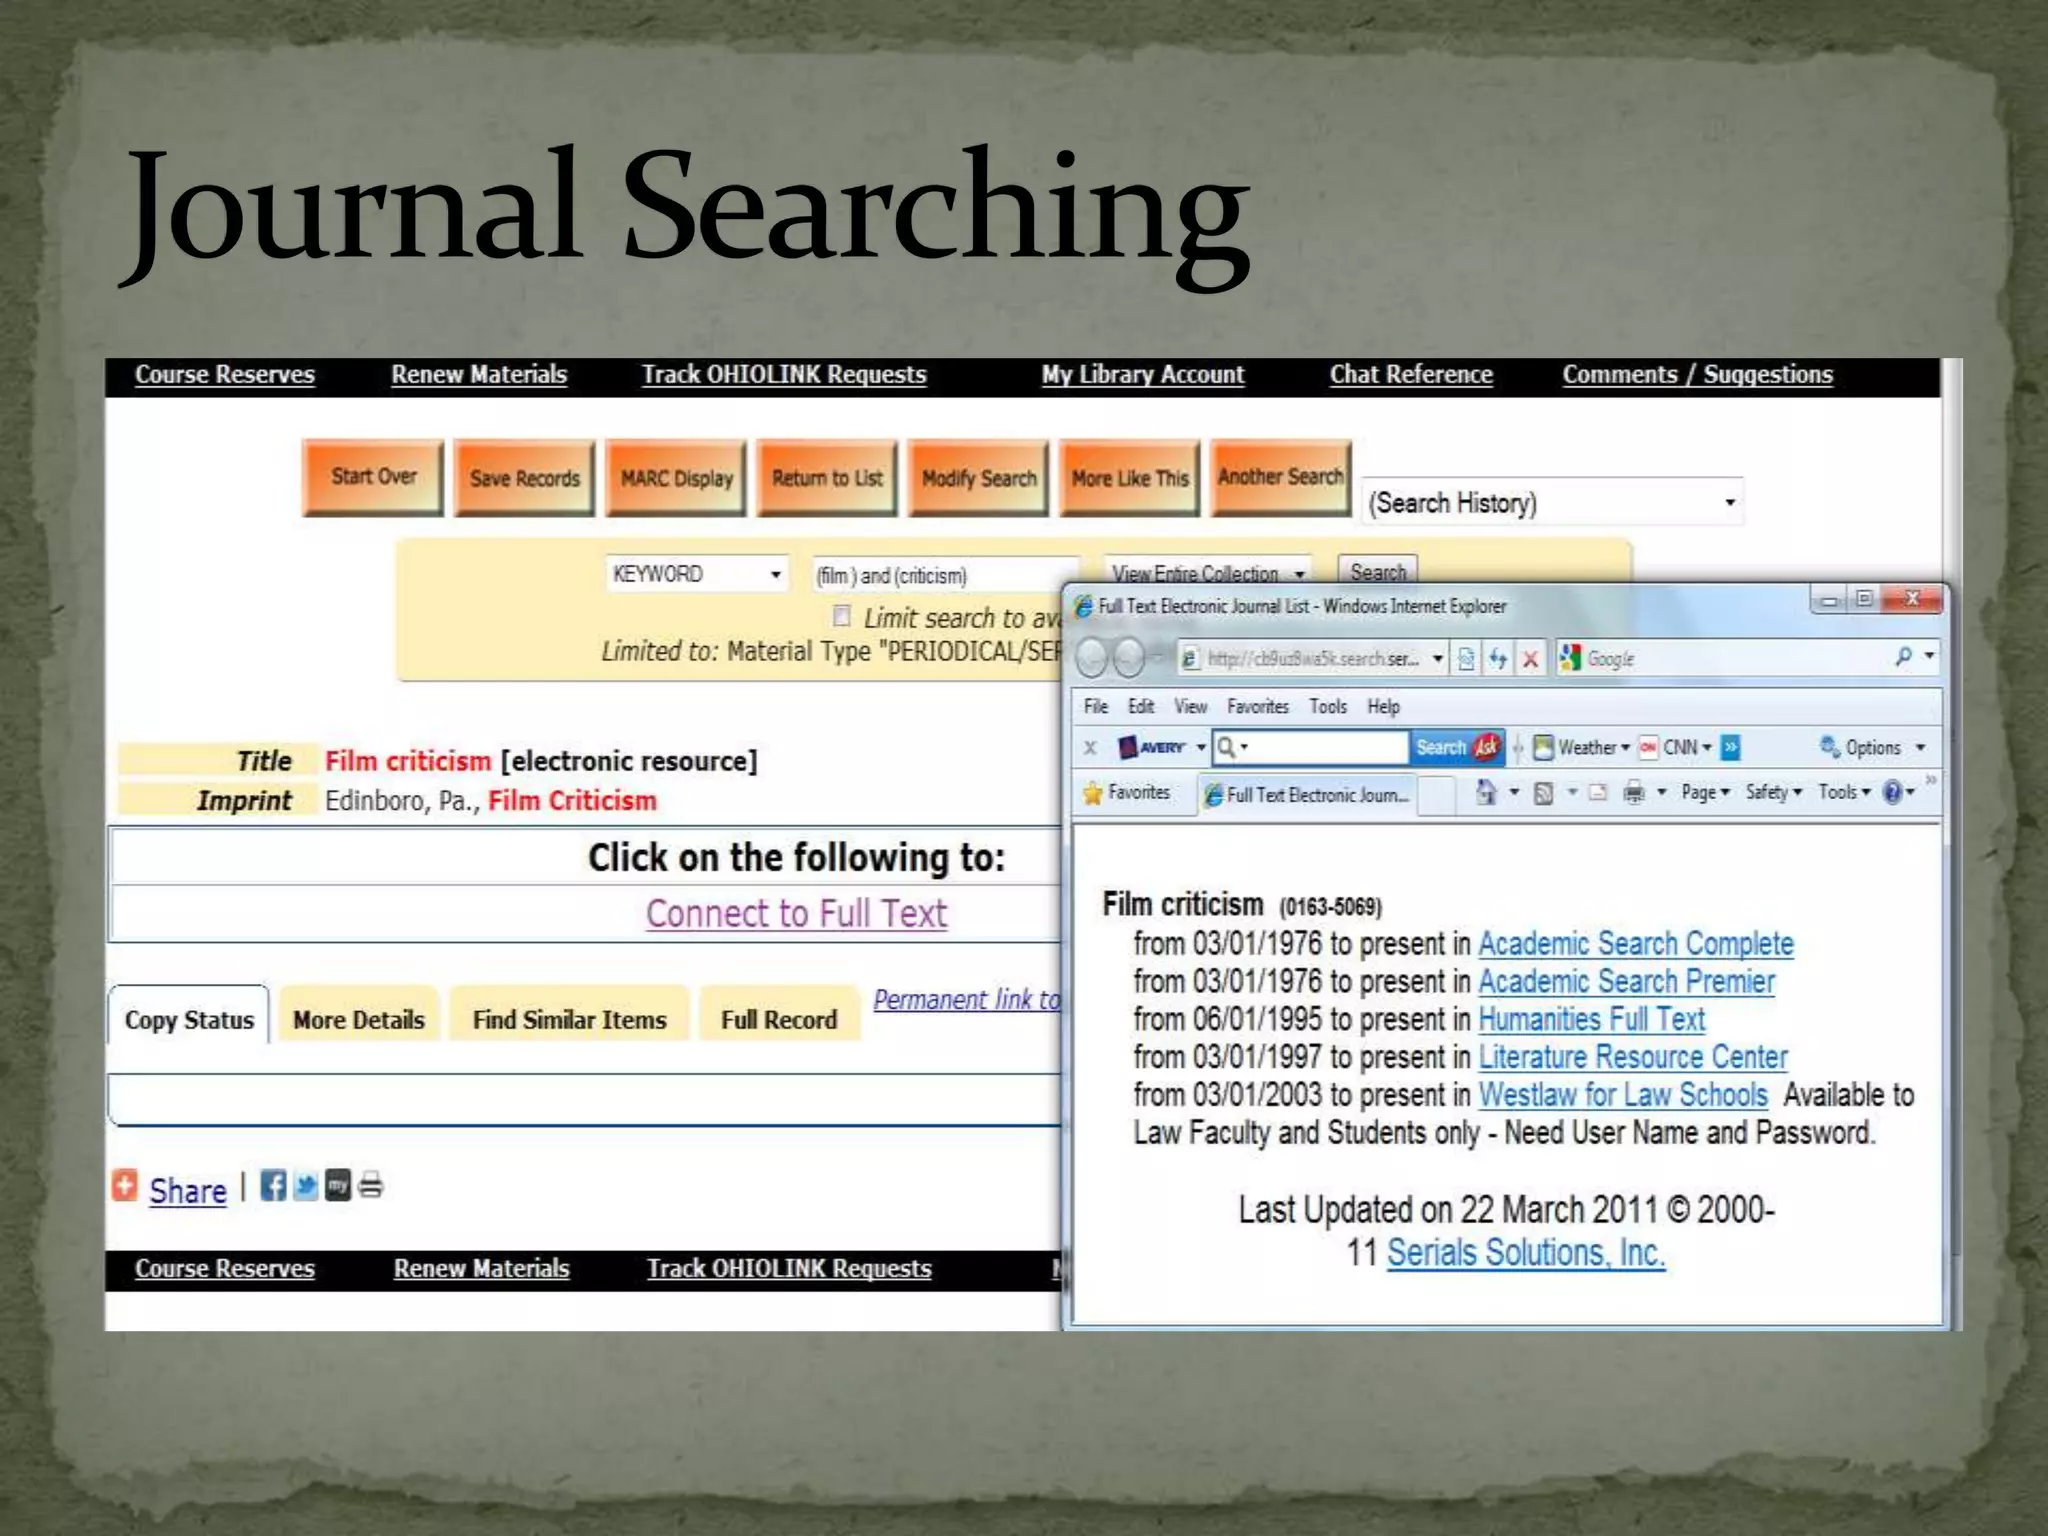Click the Facebook share icon

pos(273,1186)
